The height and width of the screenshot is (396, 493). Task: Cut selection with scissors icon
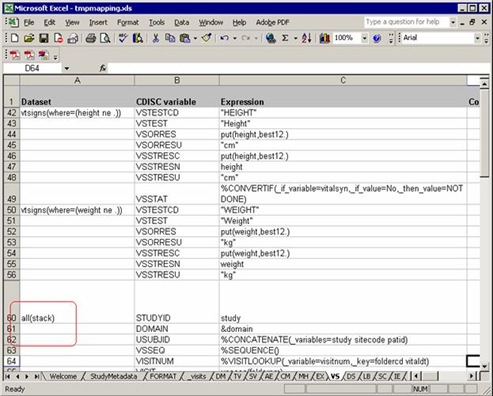(155, 38)
